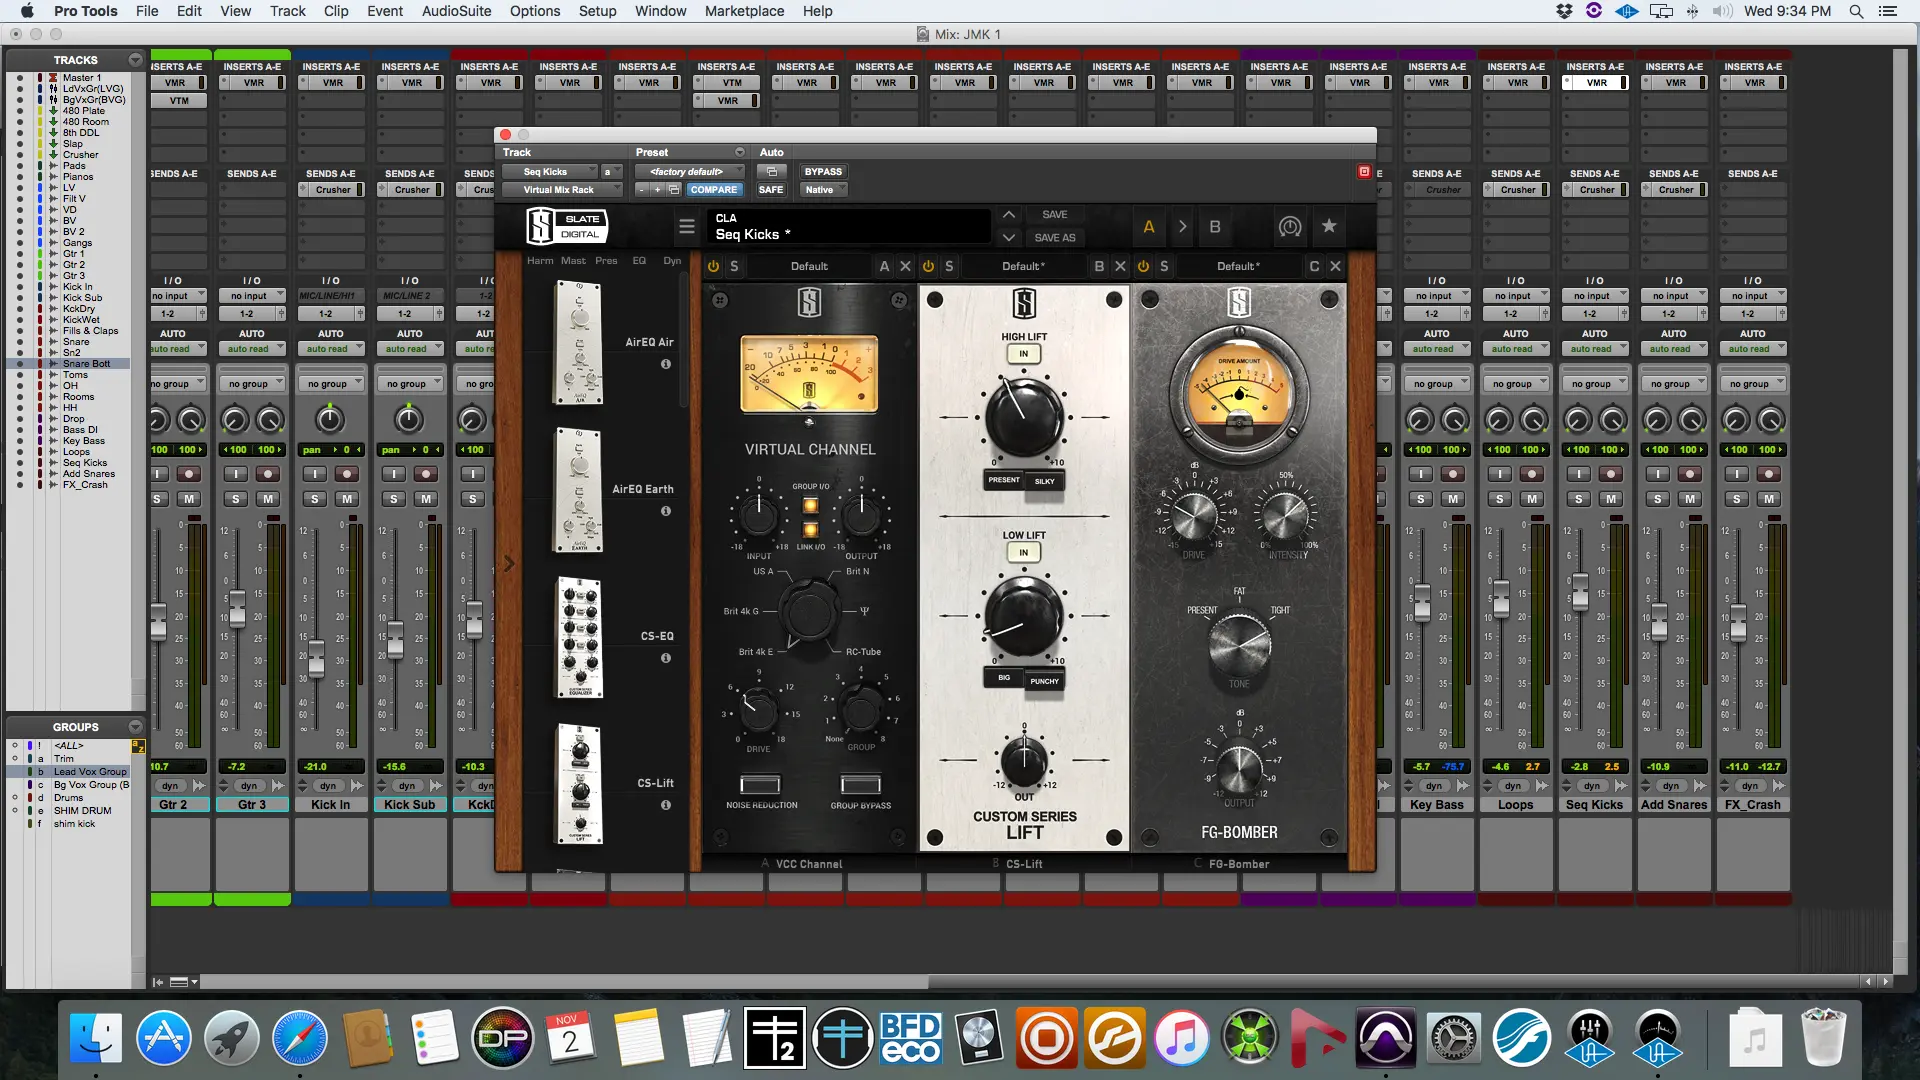
Task: Copy setting A to B arrow
Action: [x=1182, y=227]
